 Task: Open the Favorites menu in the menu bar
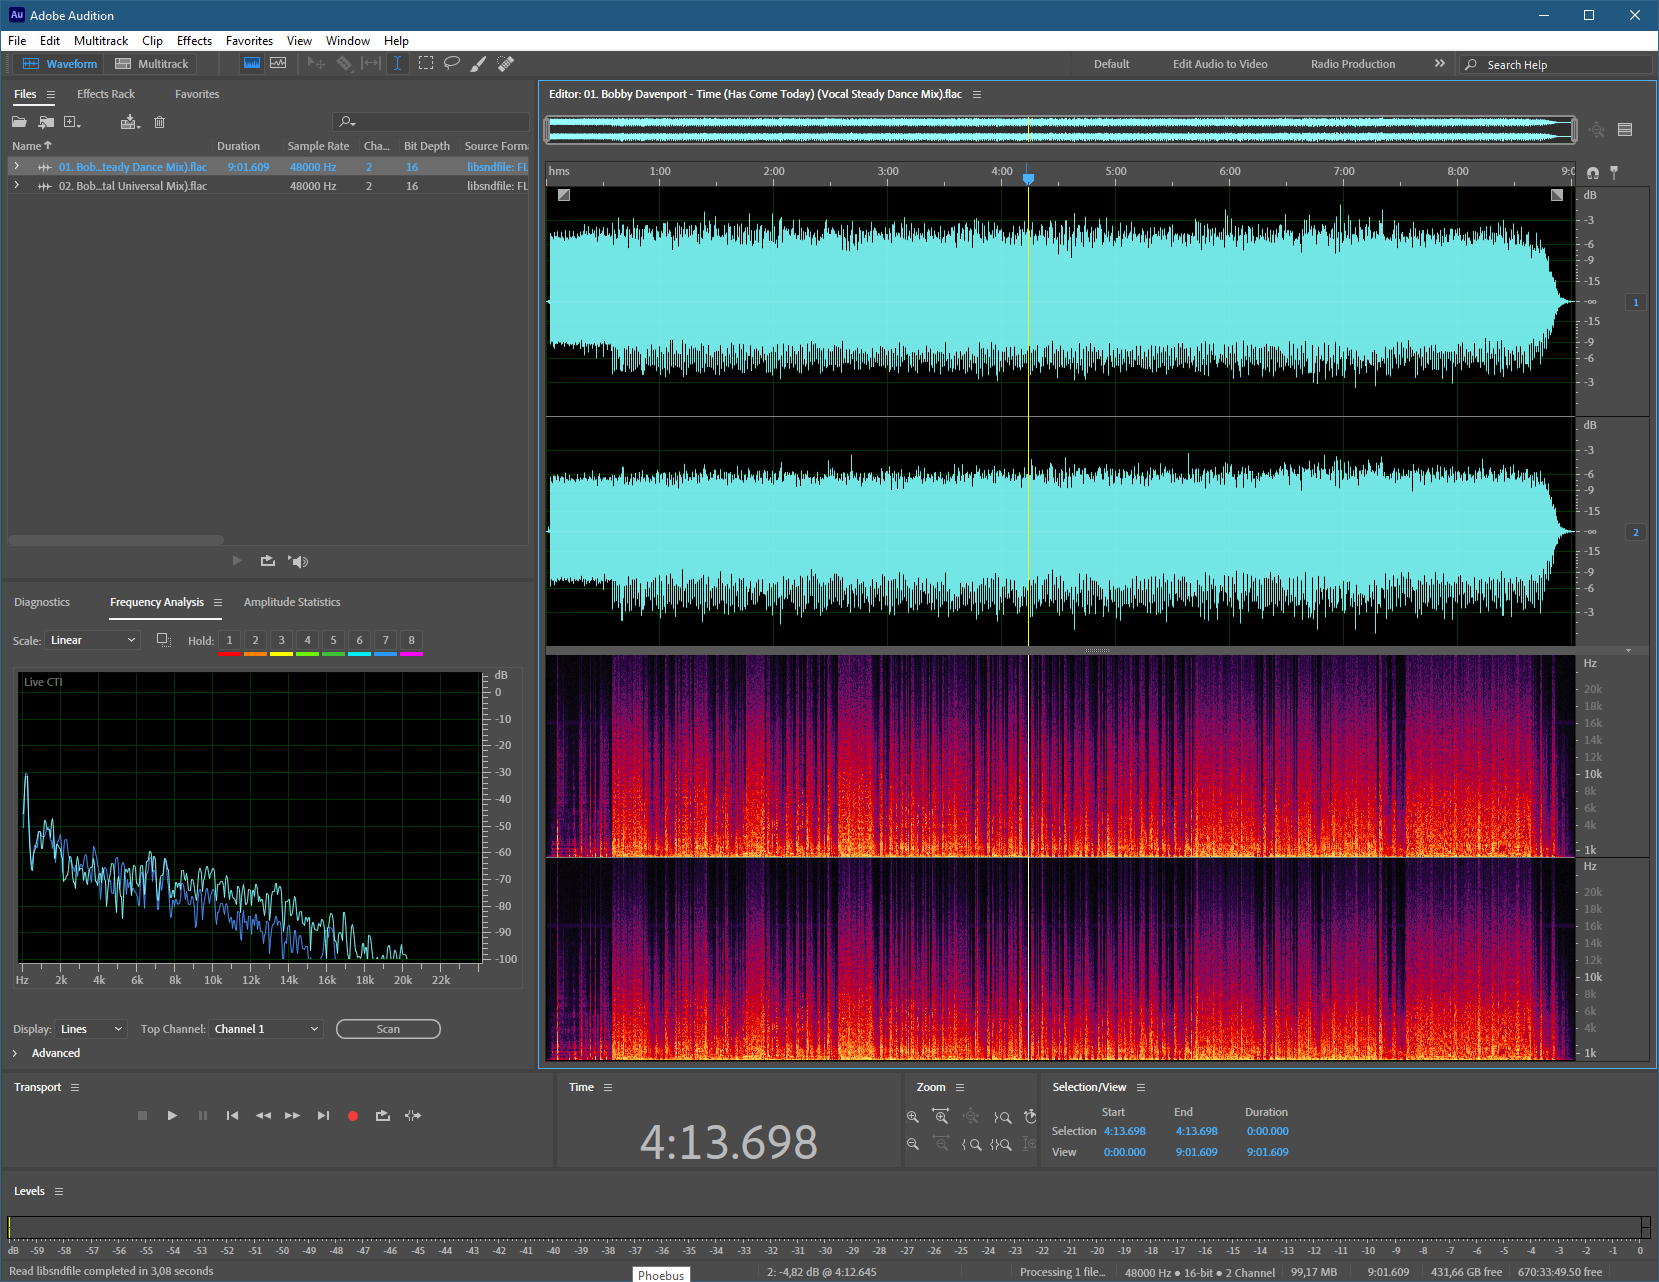tap(249, 41)
